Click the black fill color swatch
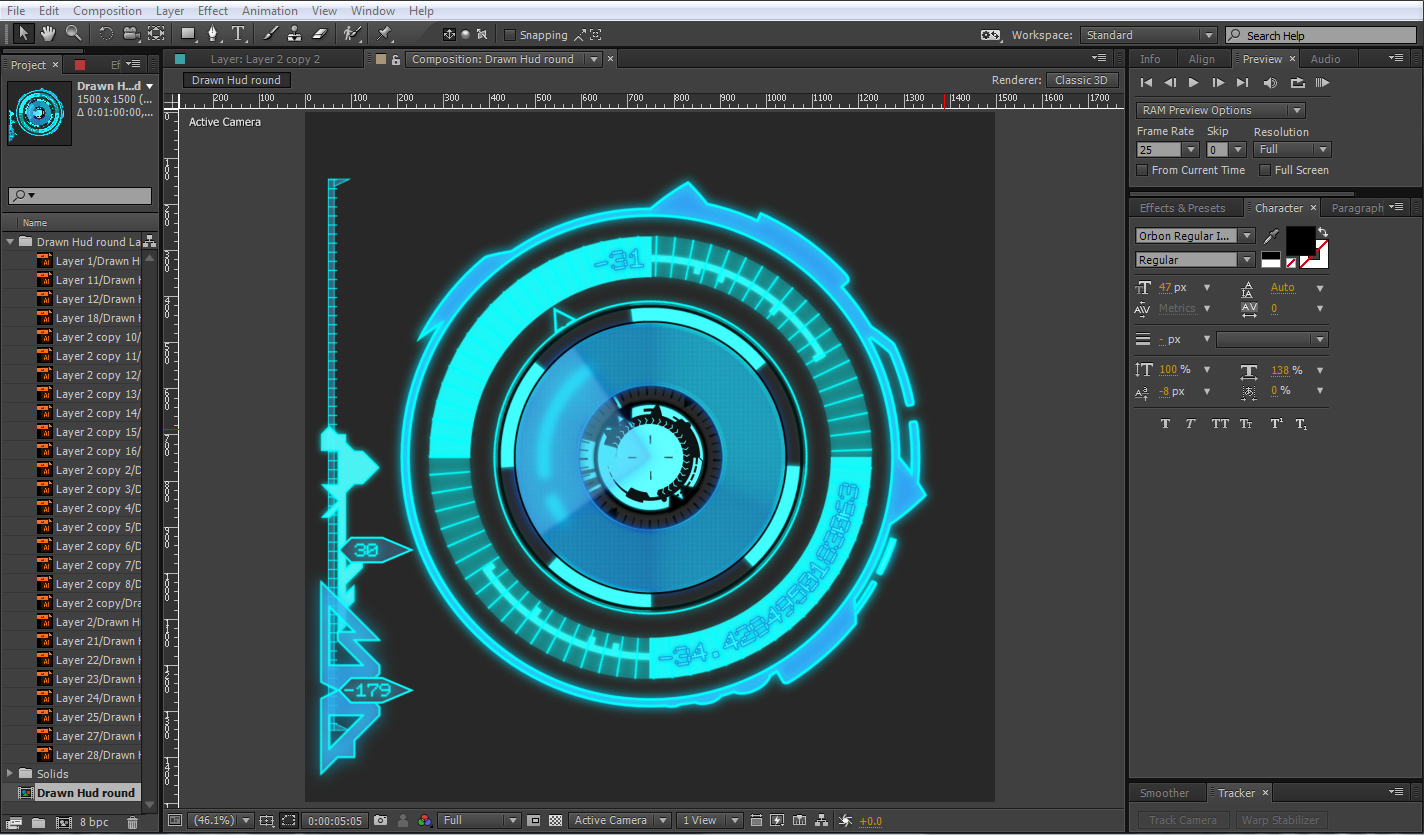The width and height of the screenshot is (1424, 835). [x=1300, y=240]
